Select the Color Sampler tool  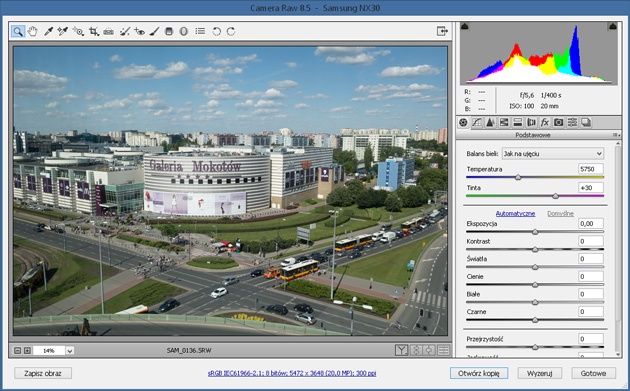(x=63, y=31)
